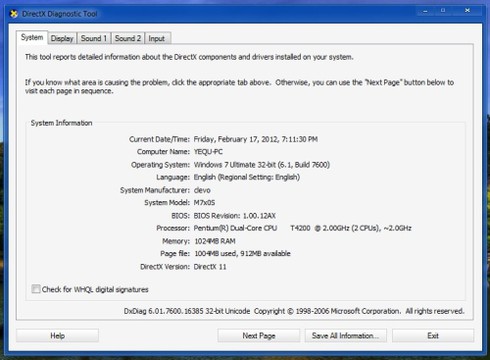Click the Windows 7 Ultimate operating system value
The height and width of the screenshot is (360, 490).
pyautogui.click(x=262, y=165)
